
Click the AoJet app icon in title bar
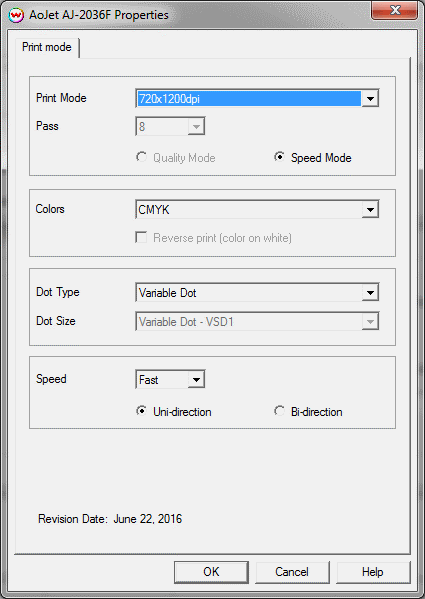click(x=16, y=15)
